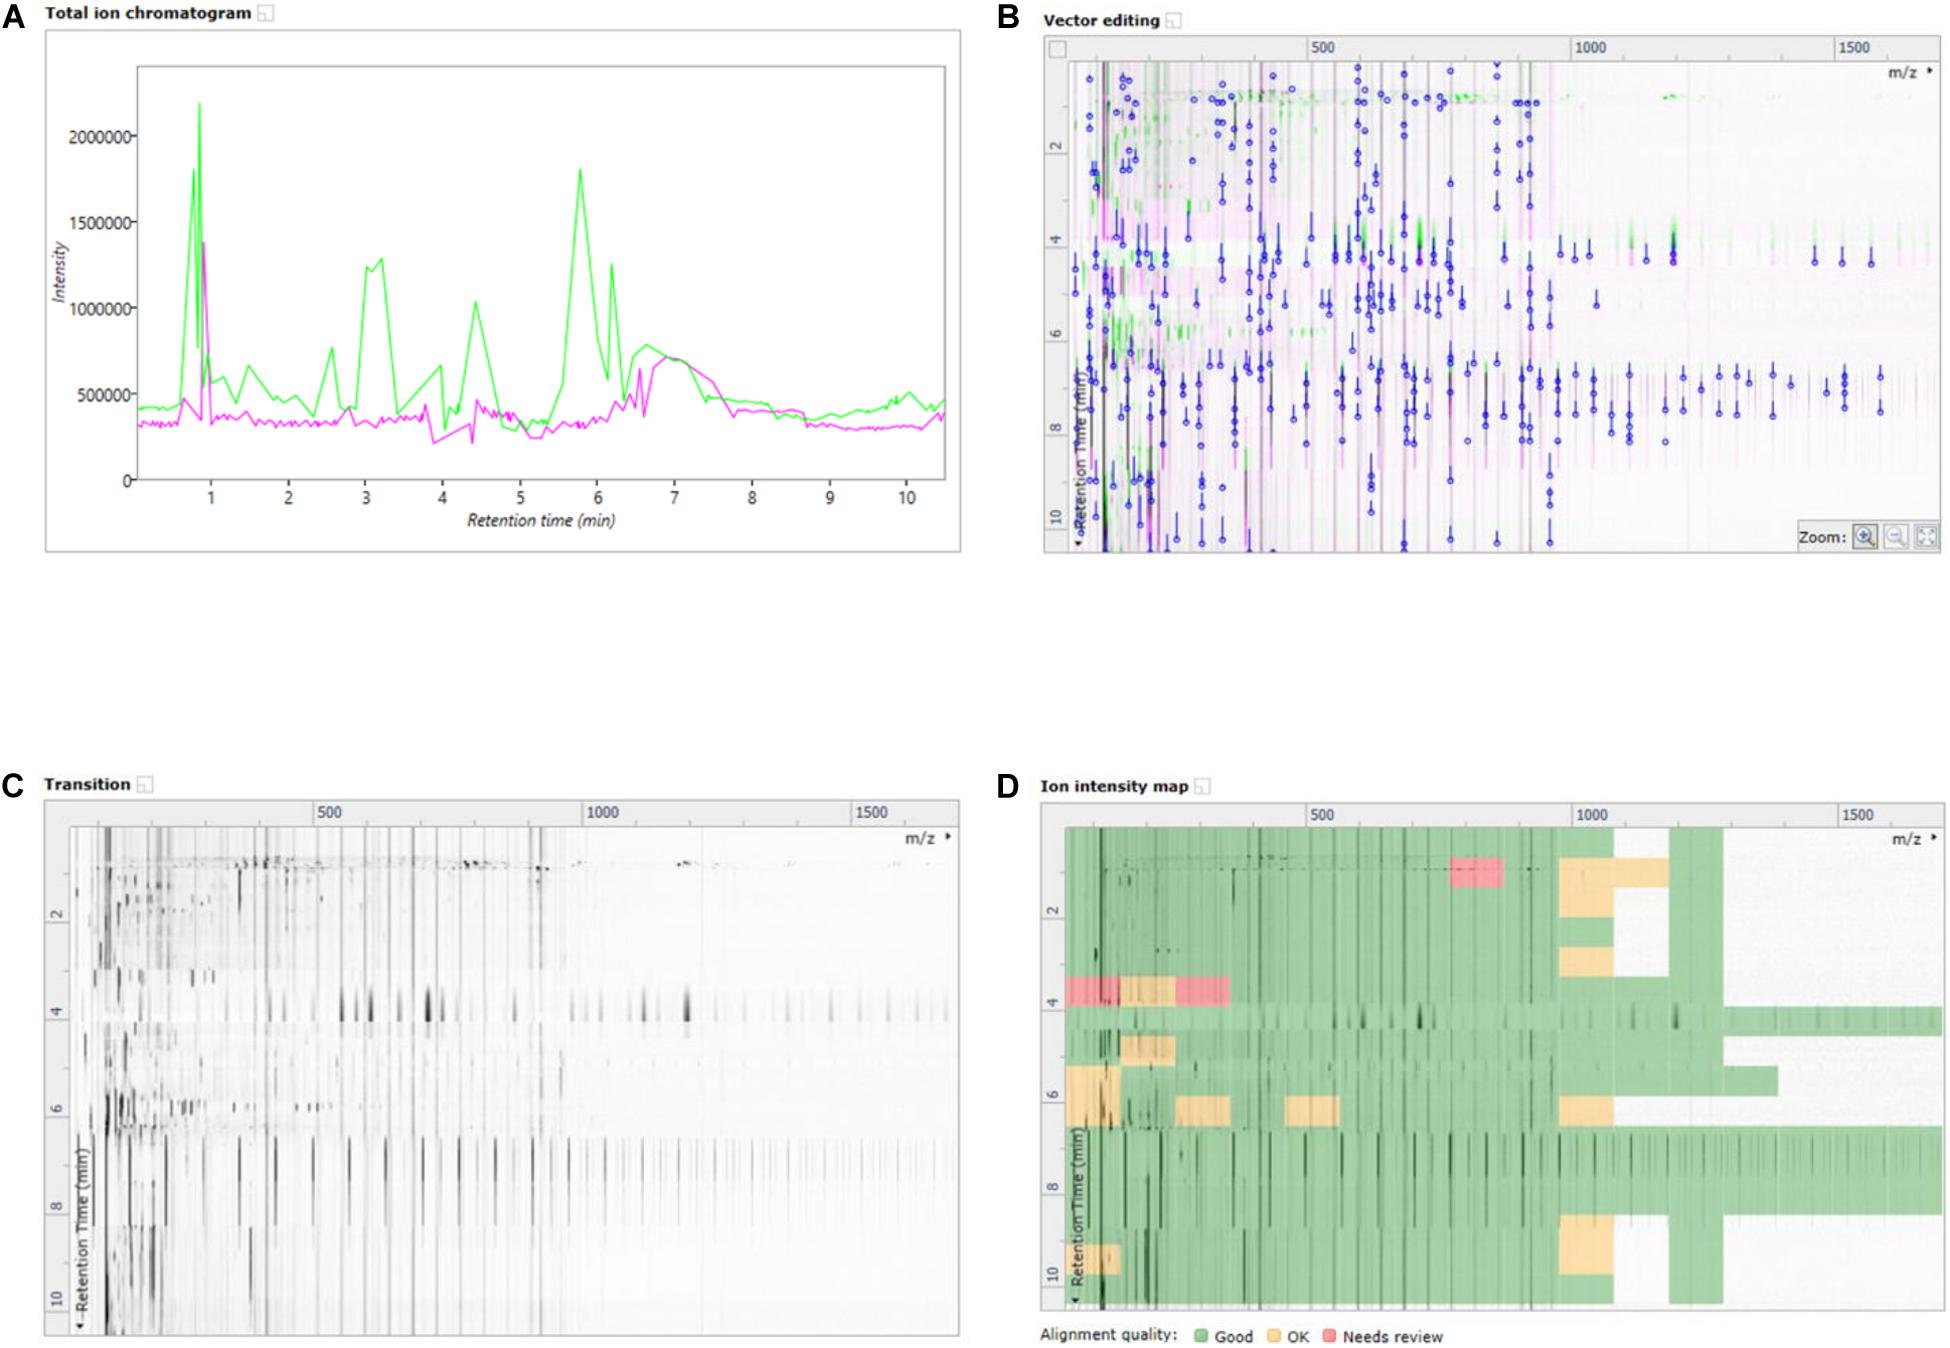
Task: Click the red tile near m/z 800
Action: [1476, 872]
